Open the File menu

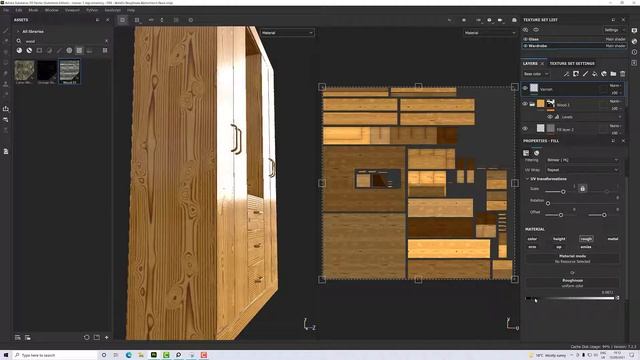(x=6, y=10)
